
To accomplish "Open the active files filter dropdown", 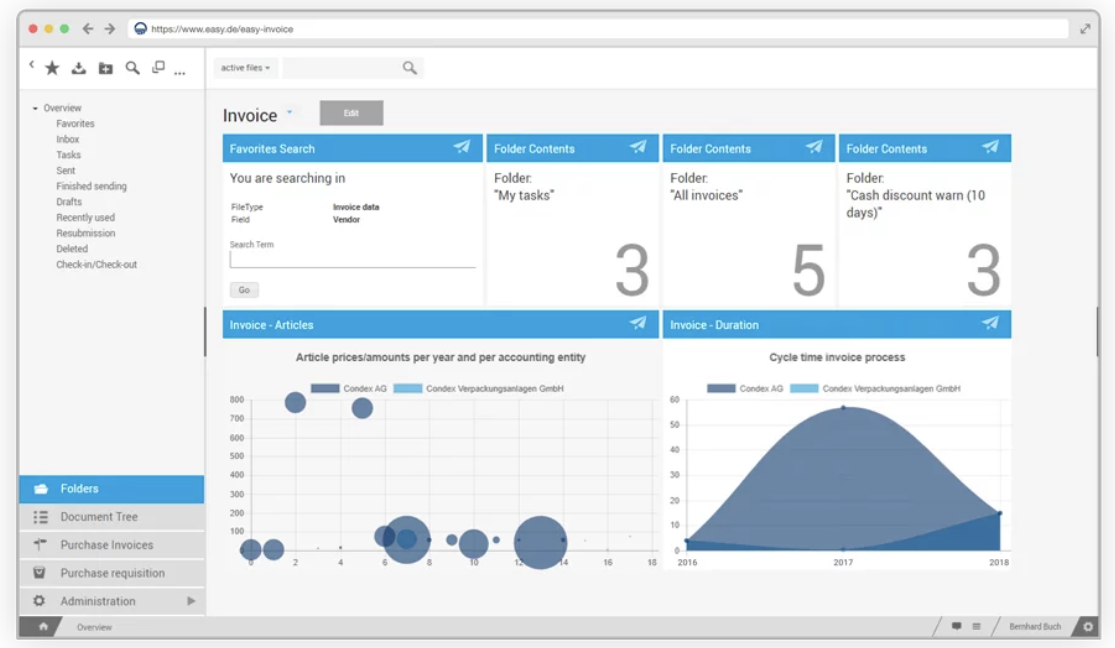I will tap(246, 66).
